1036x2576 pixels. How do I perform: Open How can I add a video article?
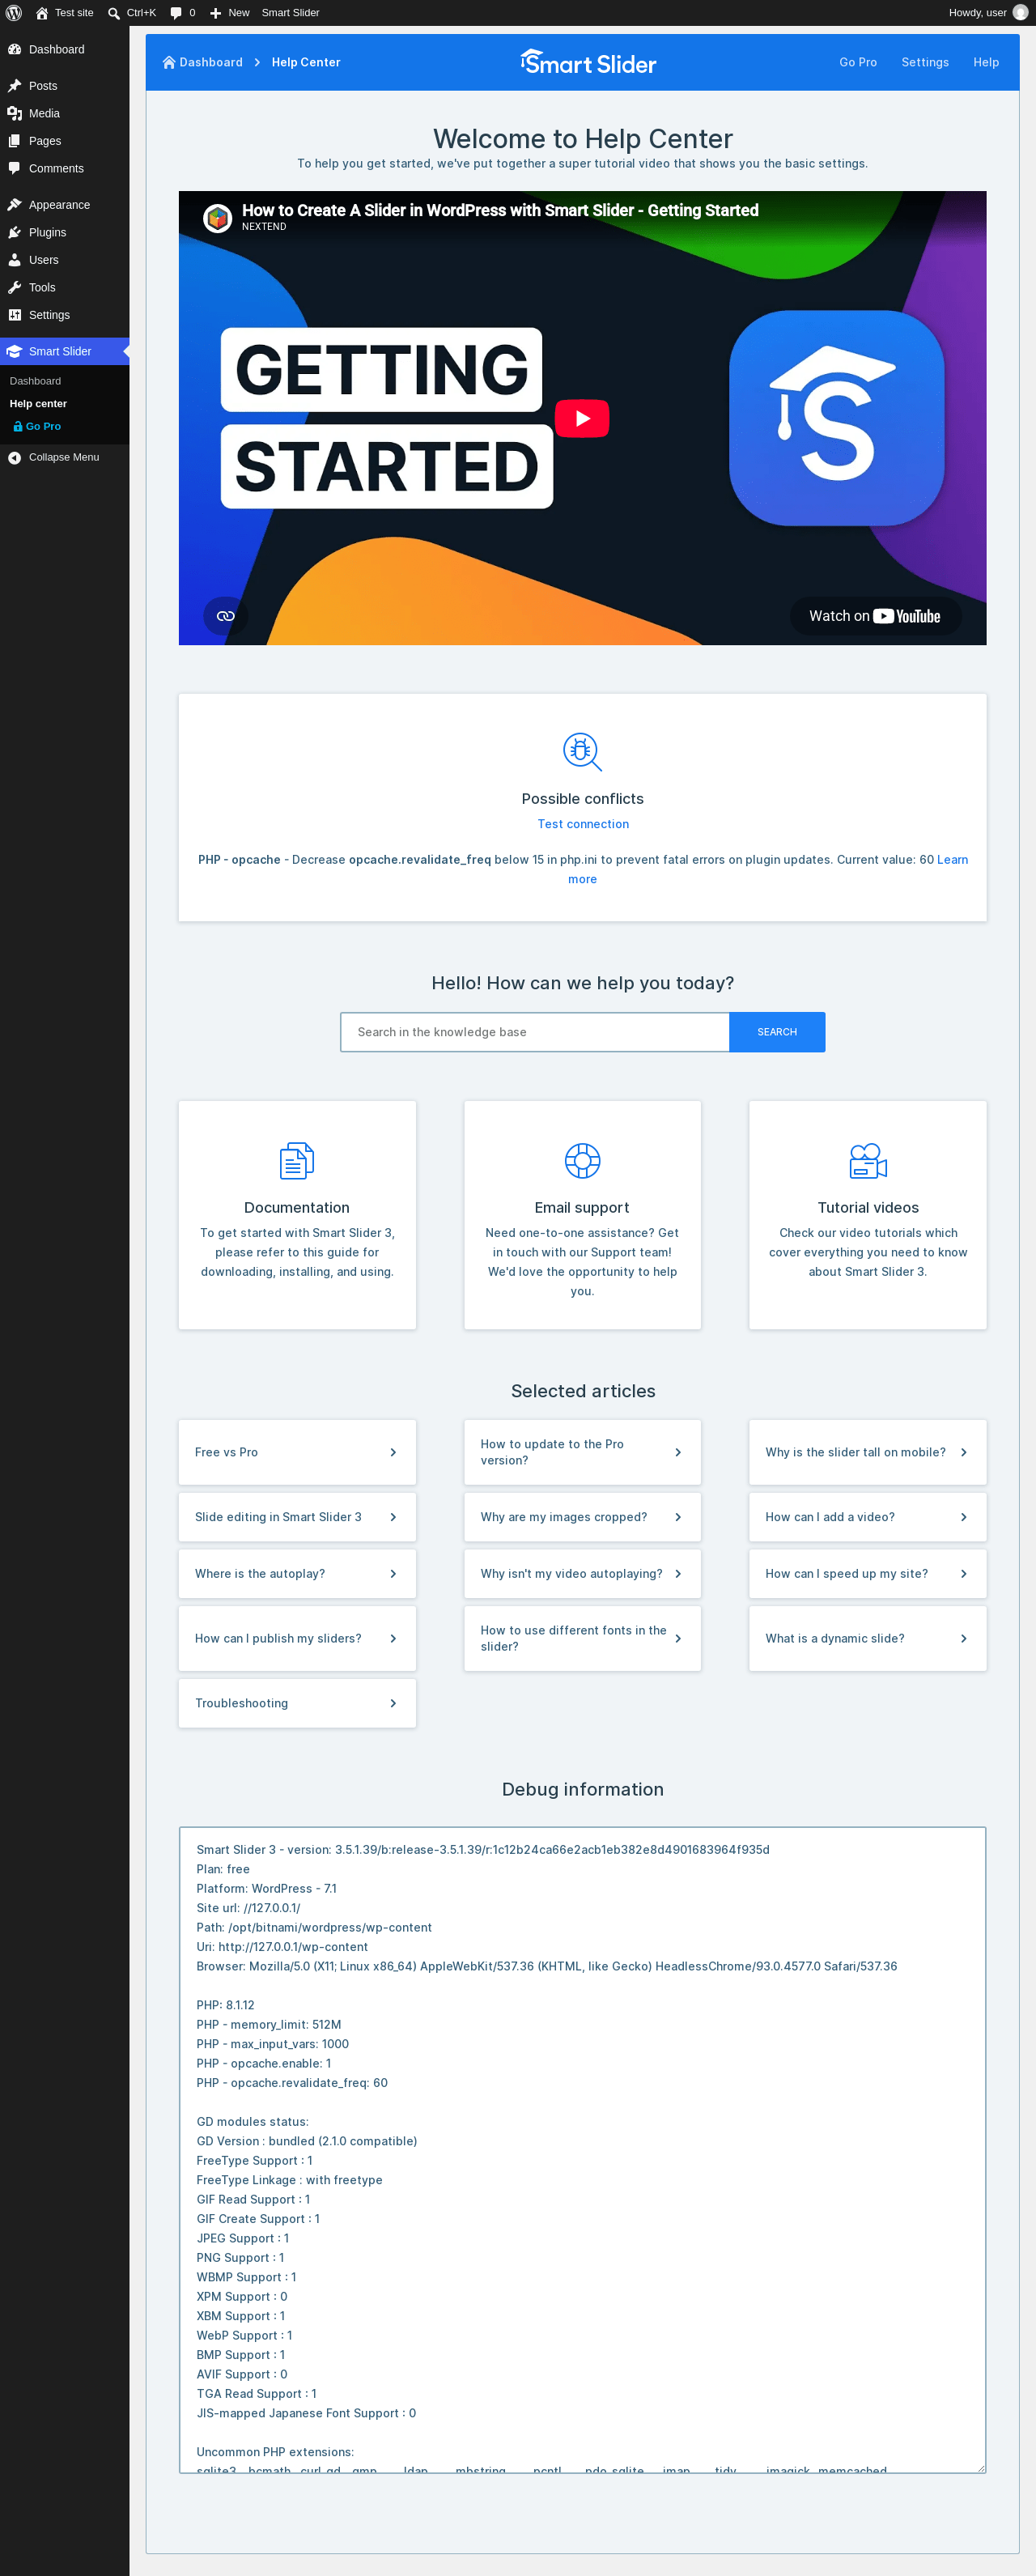click(868, 1517)
